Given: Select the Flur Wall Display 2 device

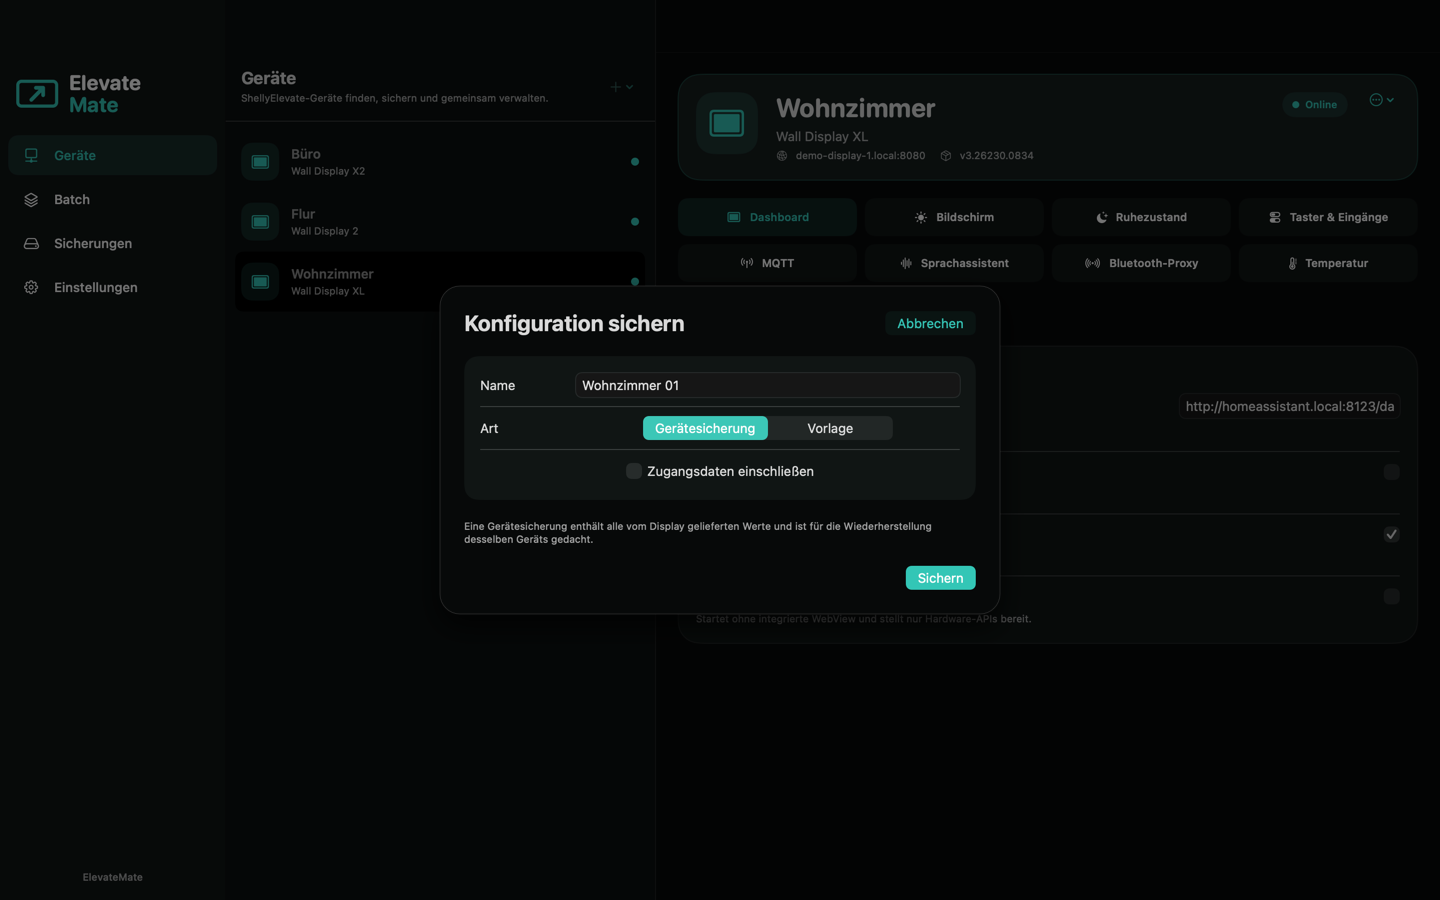Looking at the screenshot, I should (x=440, y=222).
